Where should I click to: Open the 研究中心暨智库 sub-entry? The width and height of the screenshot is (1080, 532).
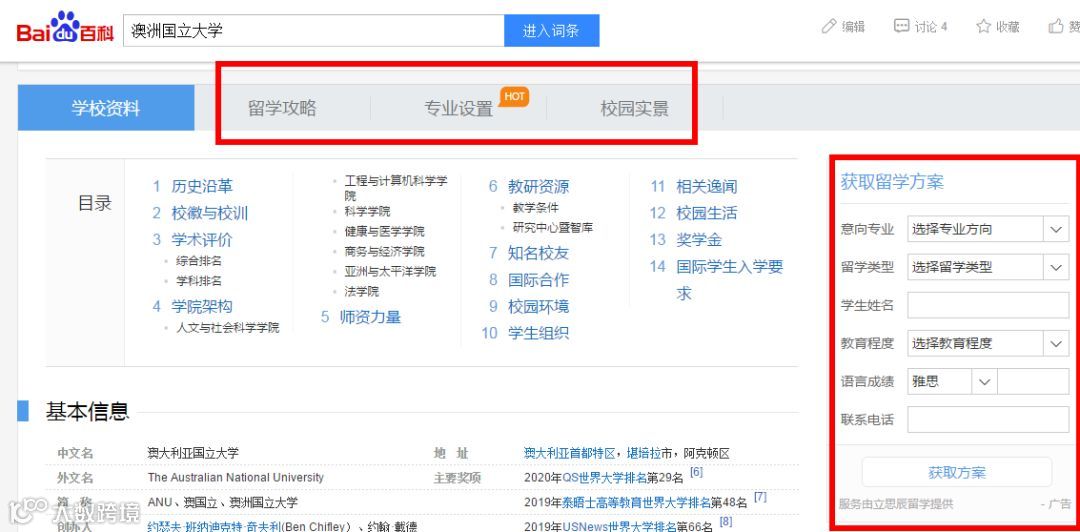pyautogui.click(x=552, y=227)
